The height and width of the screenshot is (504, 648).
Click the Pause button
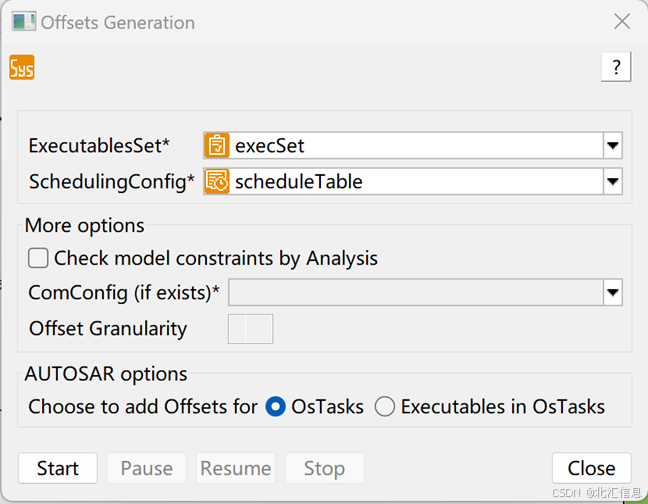[x=147, y=468]
